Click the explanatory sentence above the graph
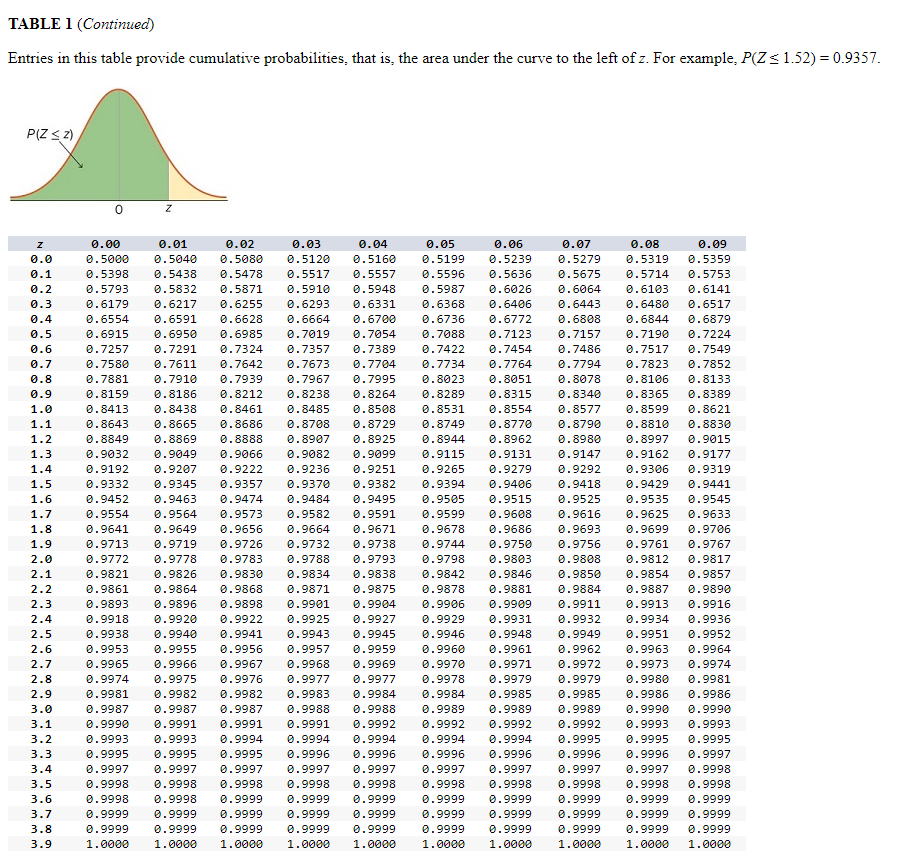 click(x=300, y=58)
